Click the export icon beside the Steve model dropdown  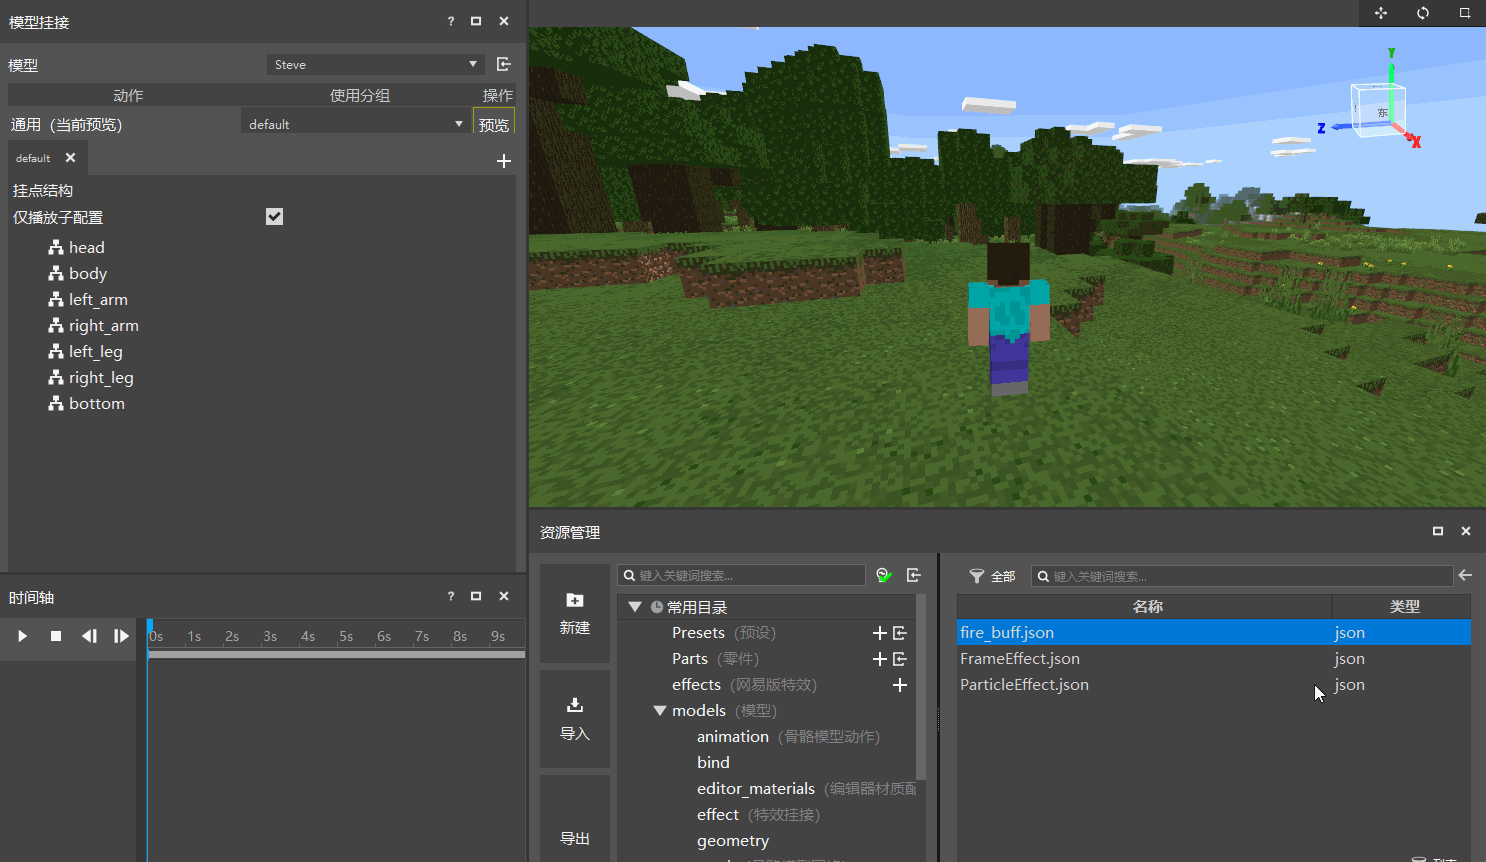[x=504, y=64]
